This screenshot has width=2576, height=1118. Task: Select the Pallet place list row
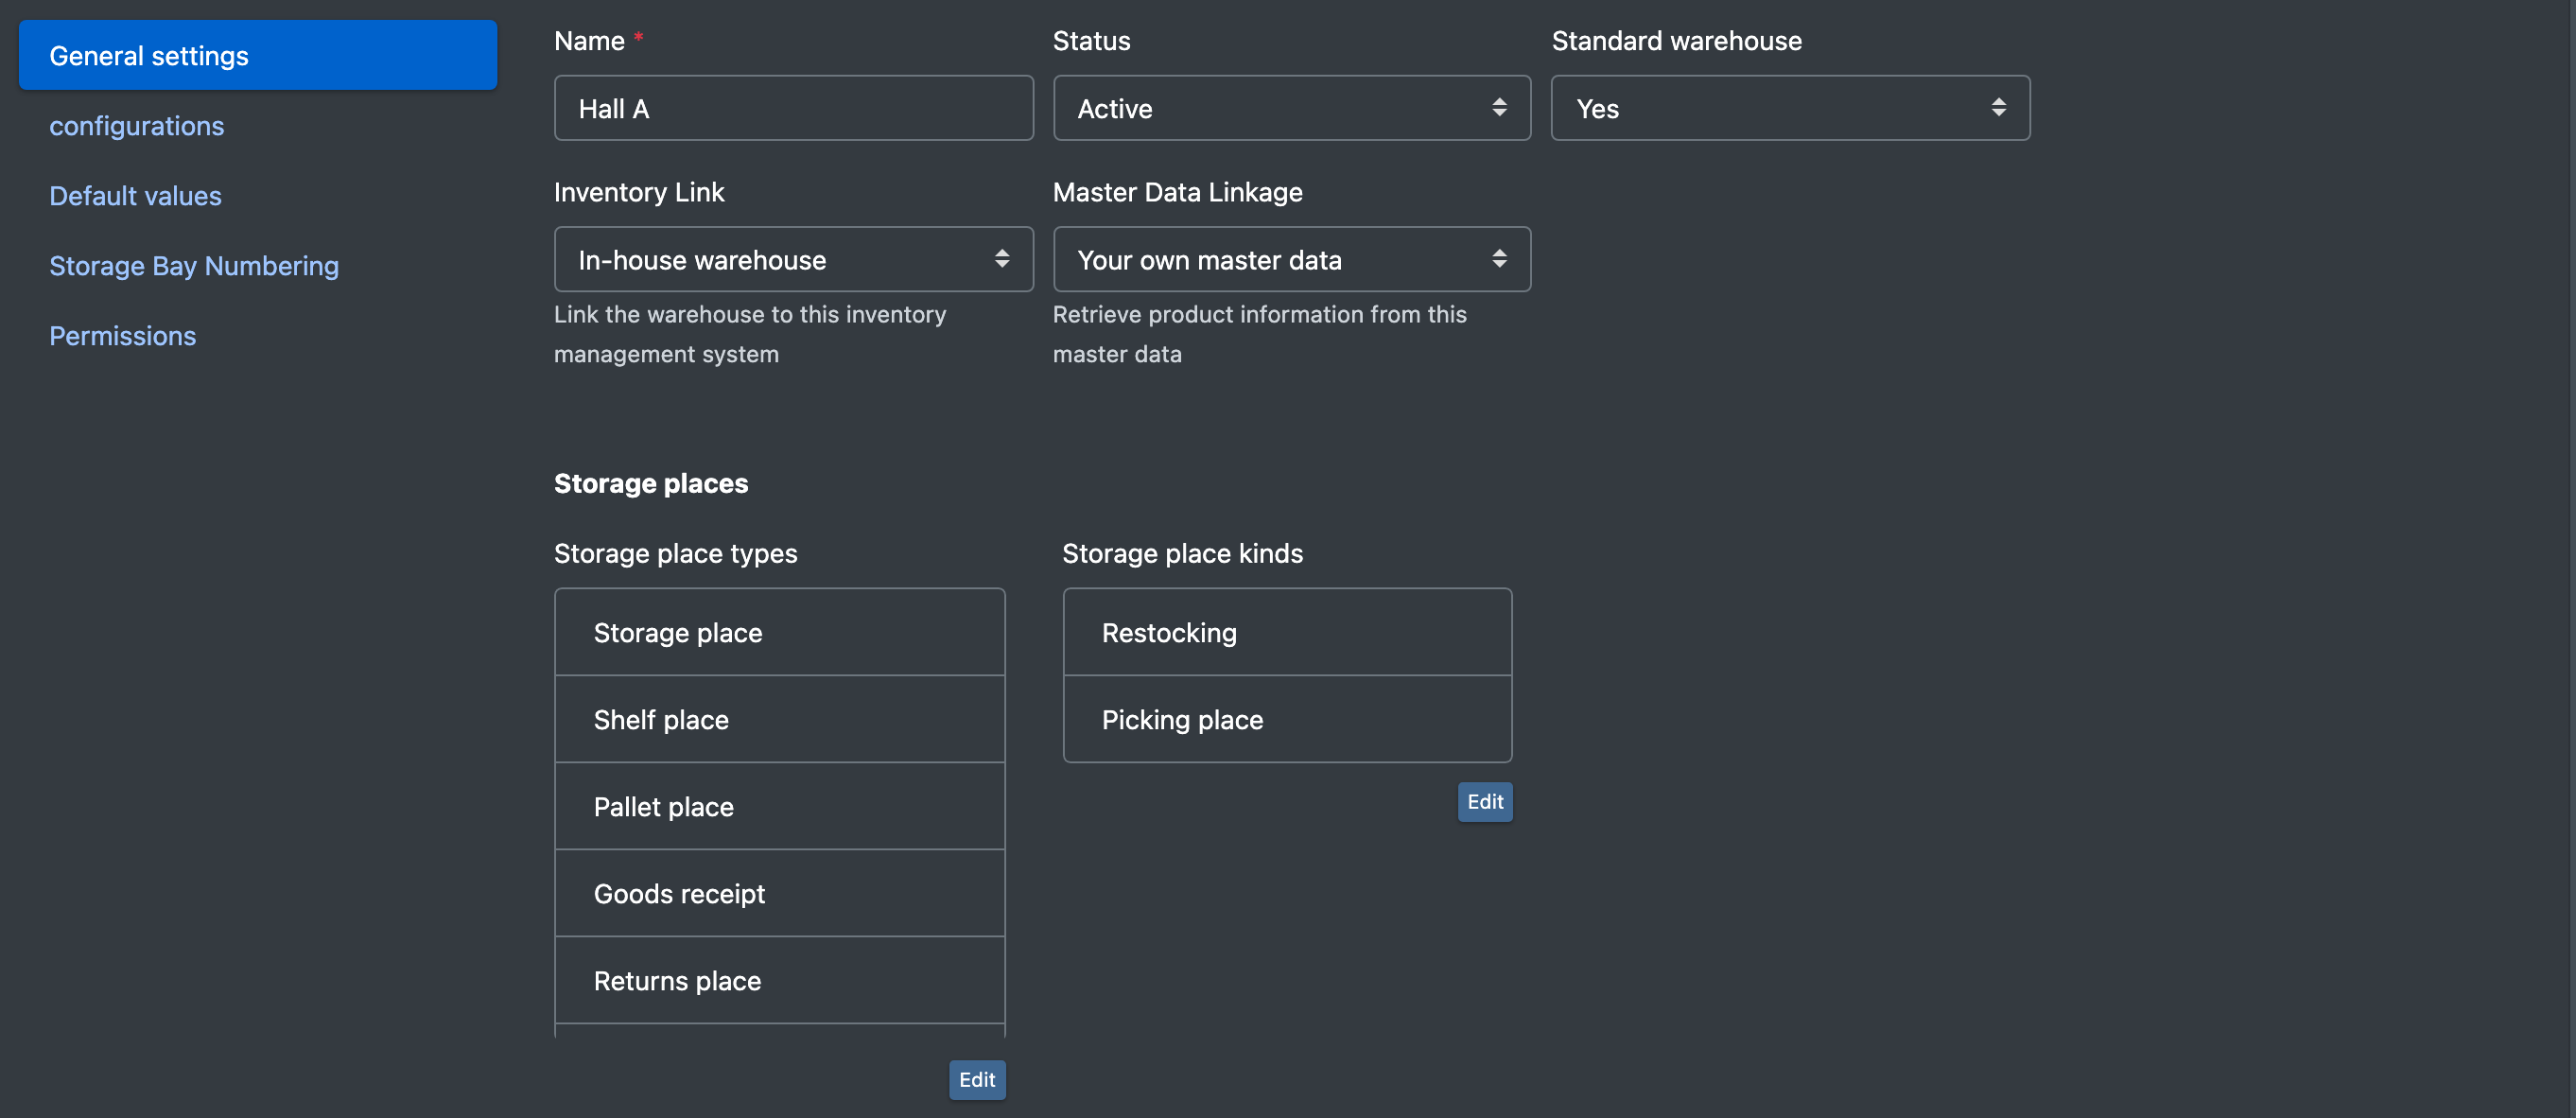point(779,806)
